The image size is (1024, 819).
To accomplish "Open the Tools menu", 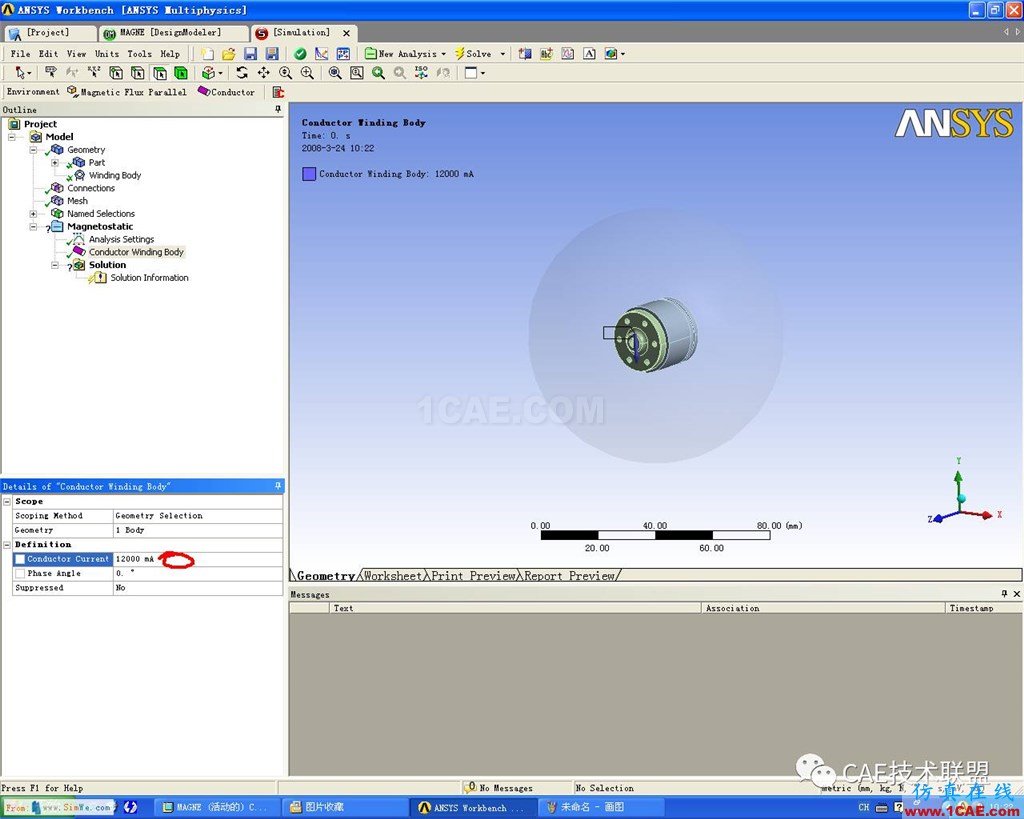I will 139,54.
